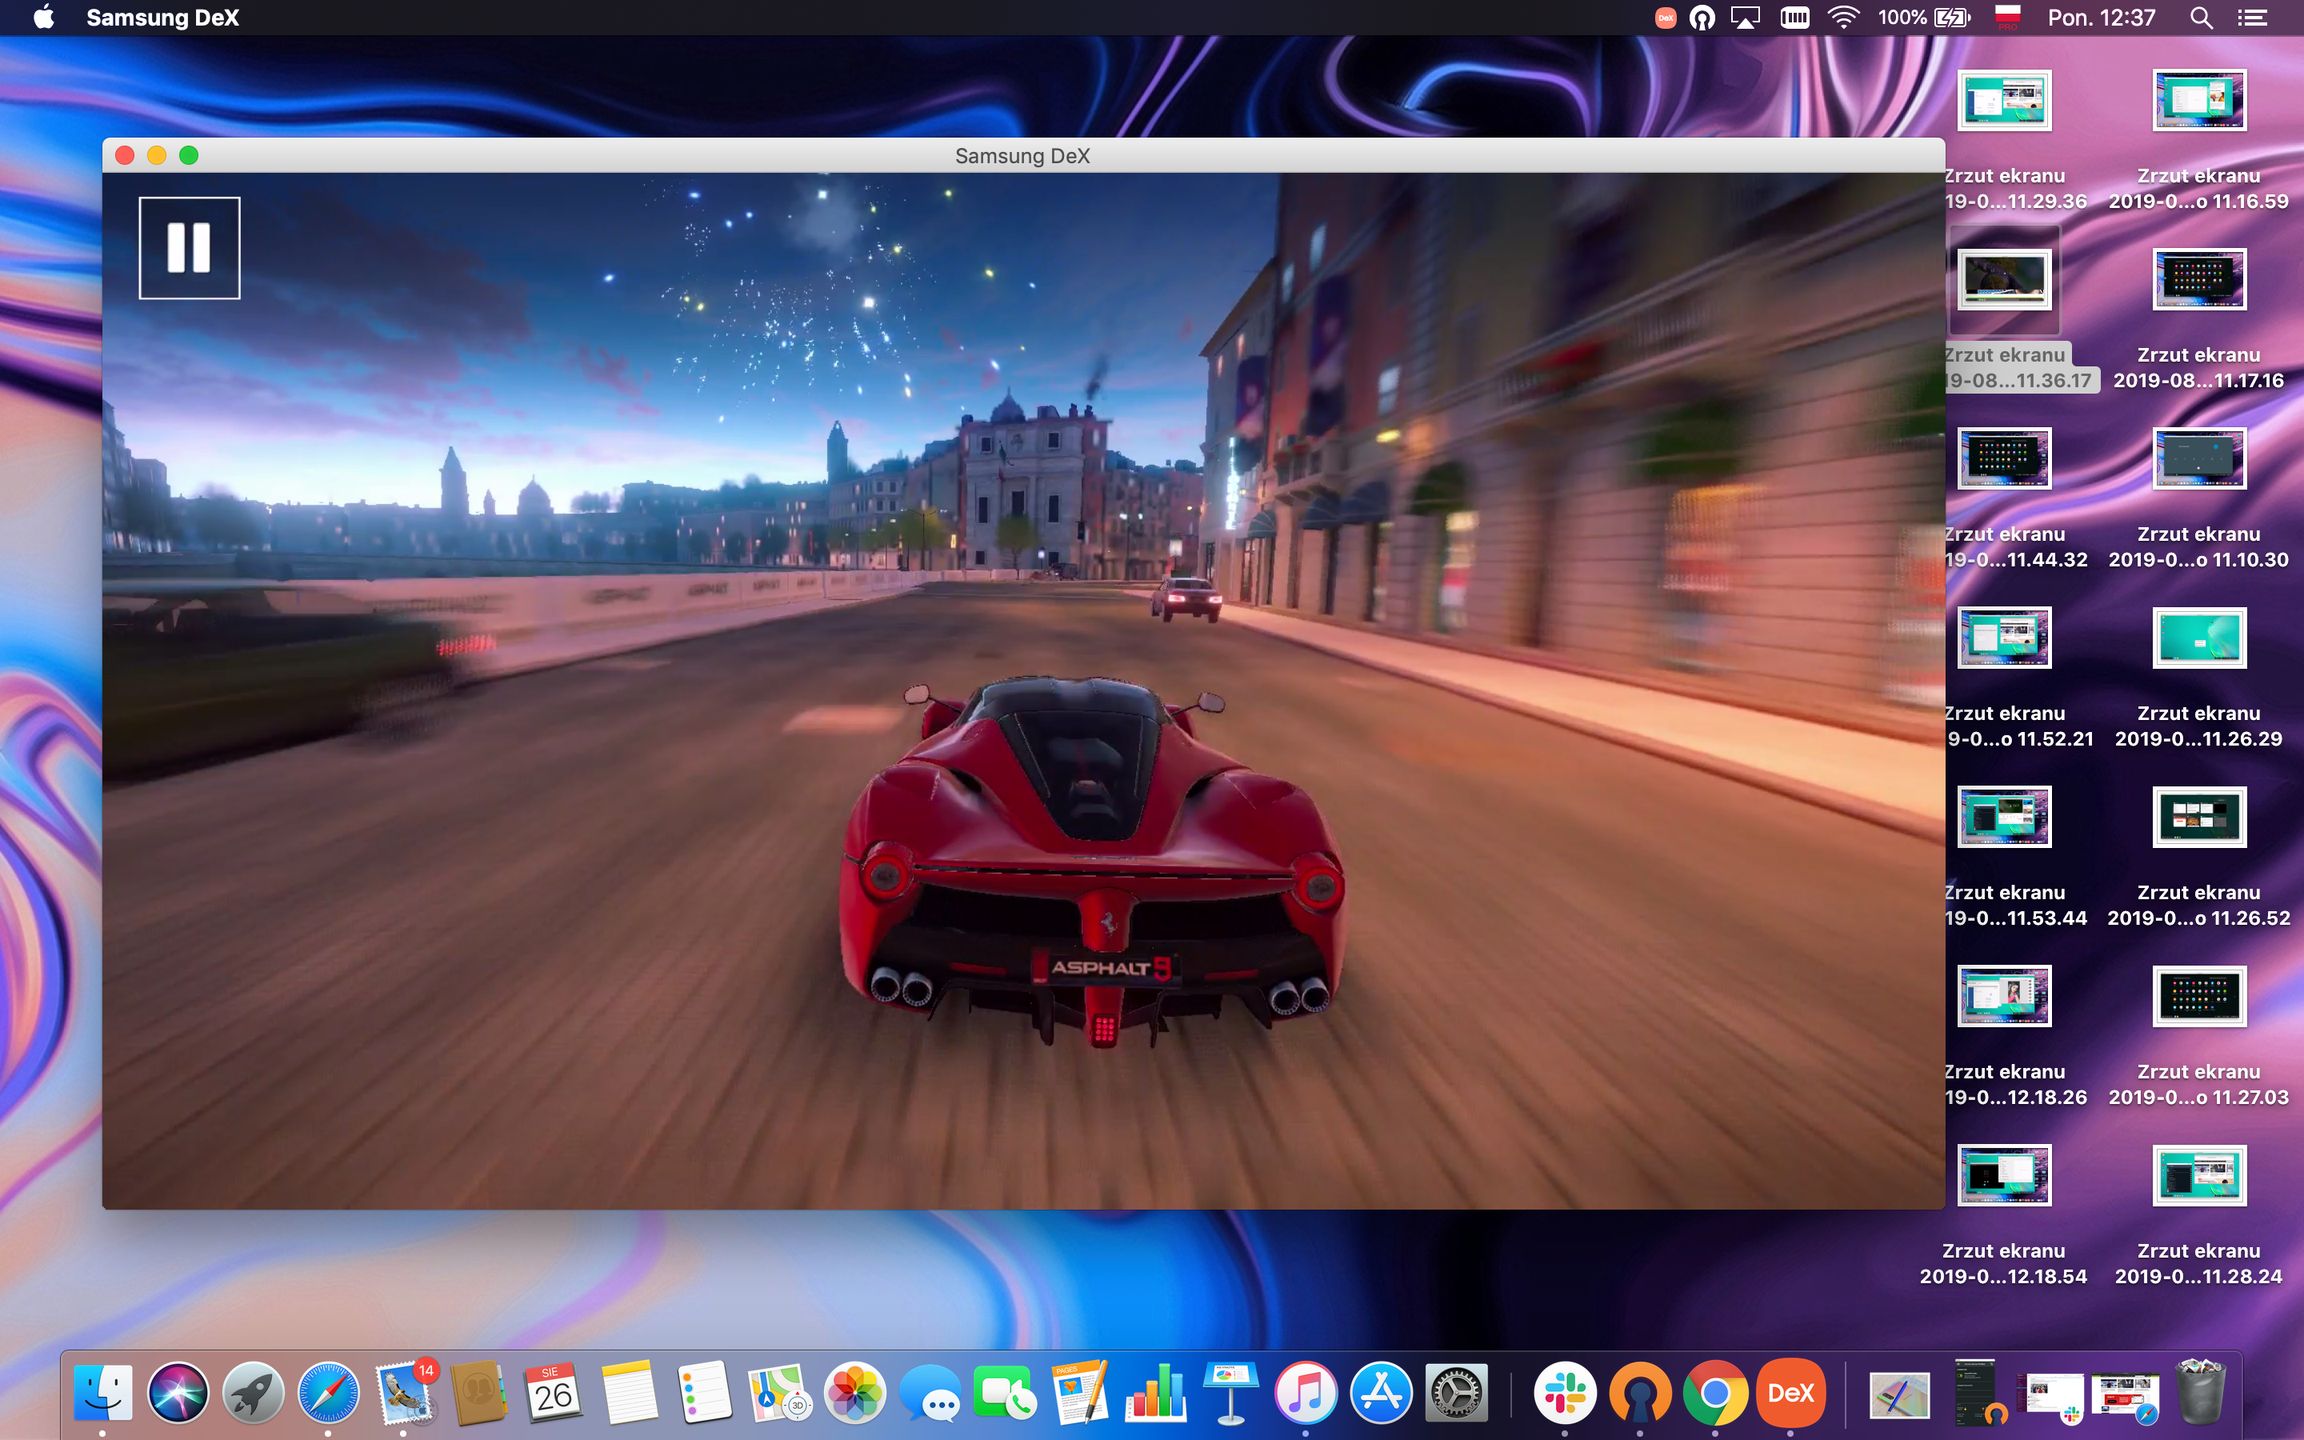Open Mail with 14 unread badge
Screen dimensions: 2304x1440
[x=404, y=1393]
